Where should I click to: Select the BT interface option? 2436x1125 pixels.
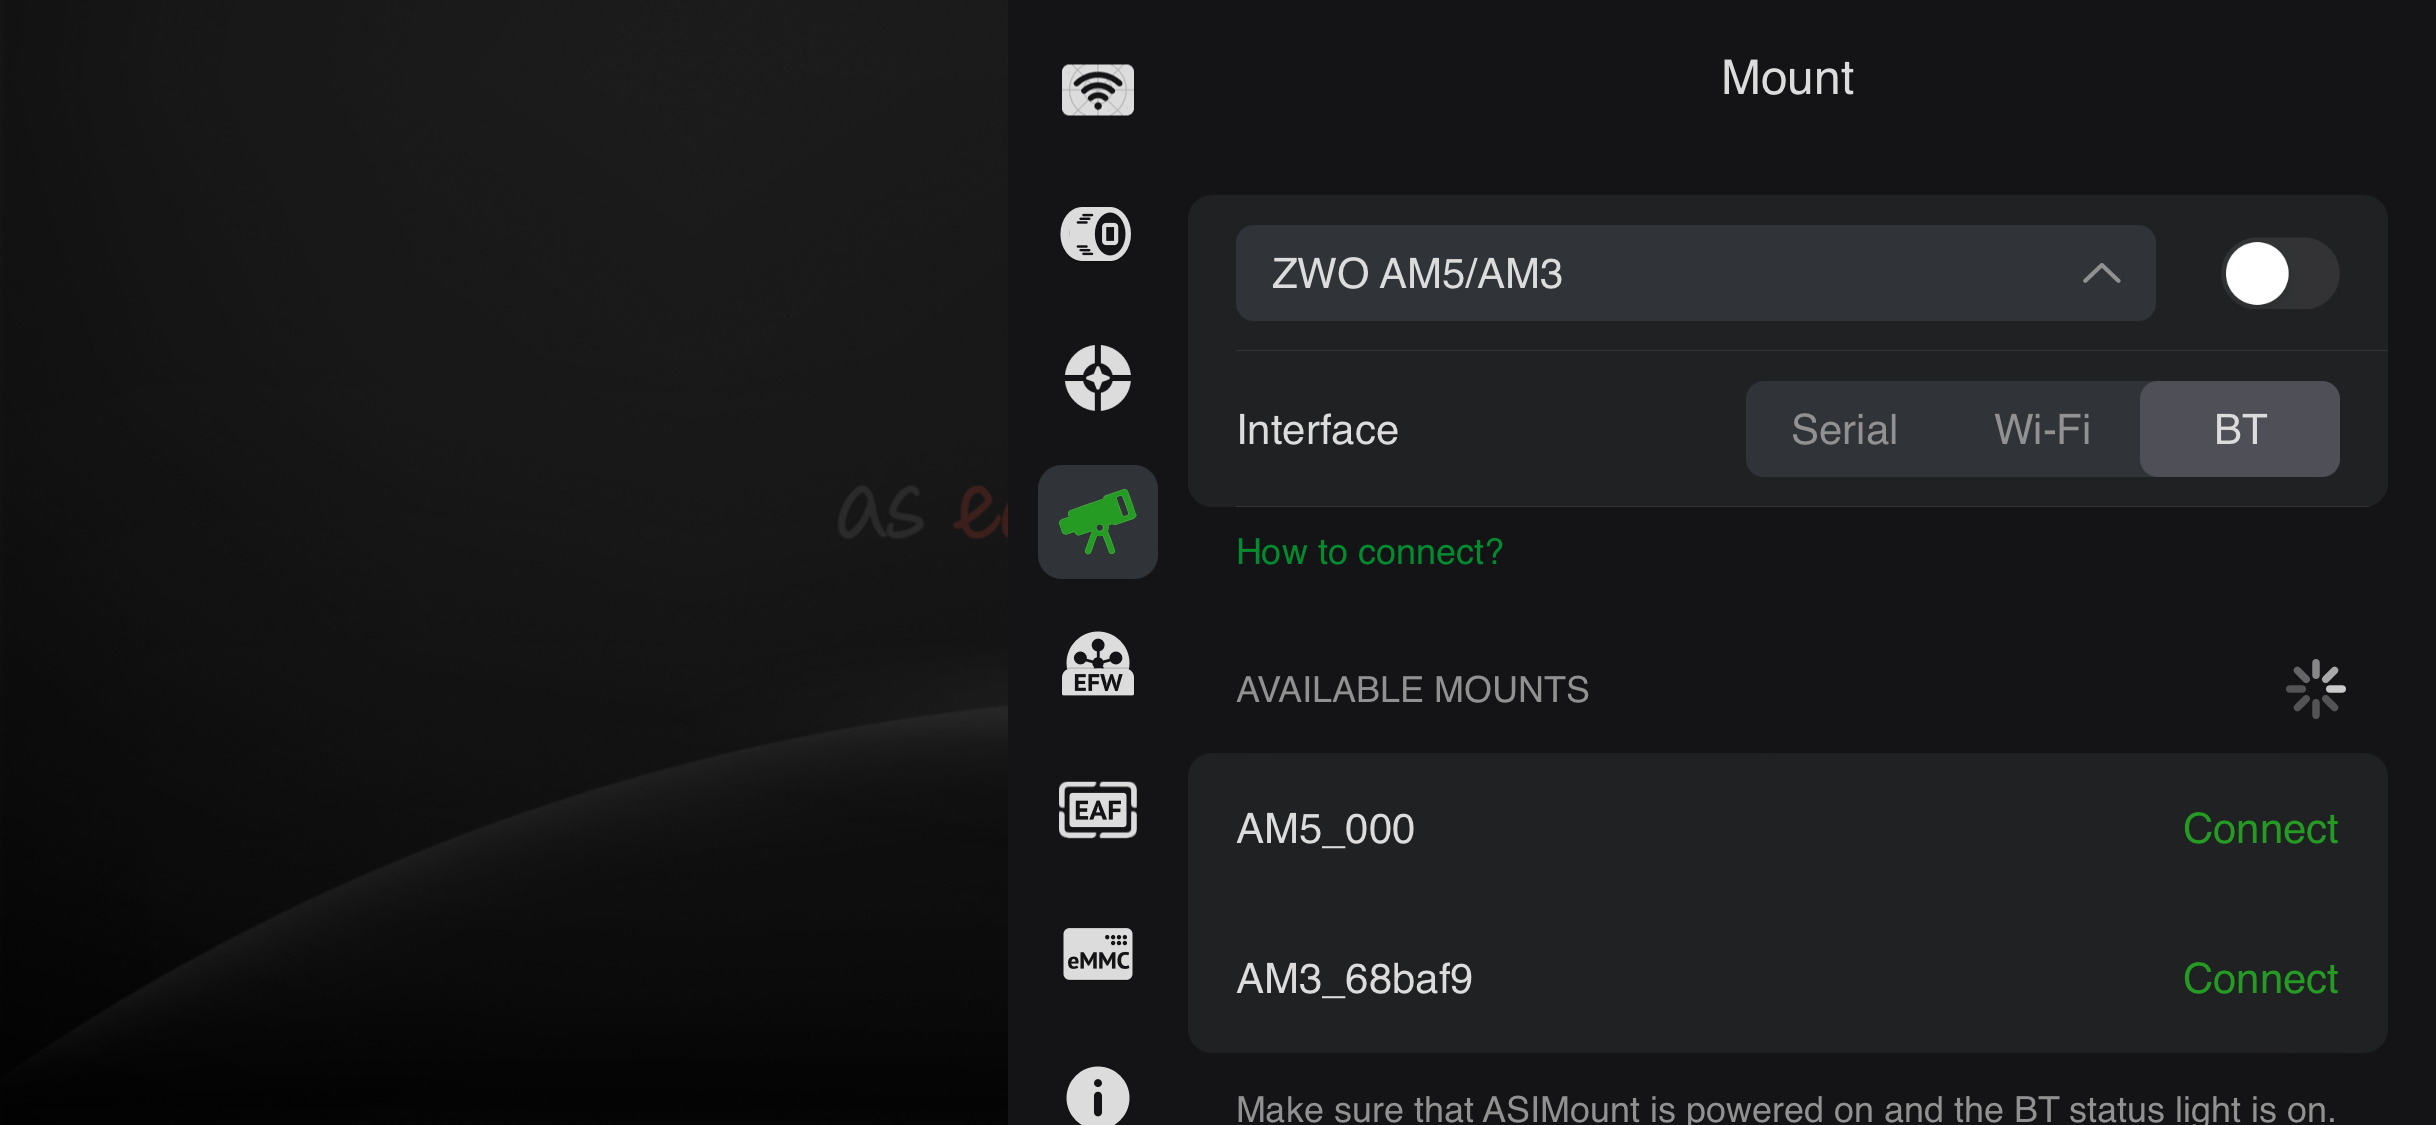coord(2240,430)
